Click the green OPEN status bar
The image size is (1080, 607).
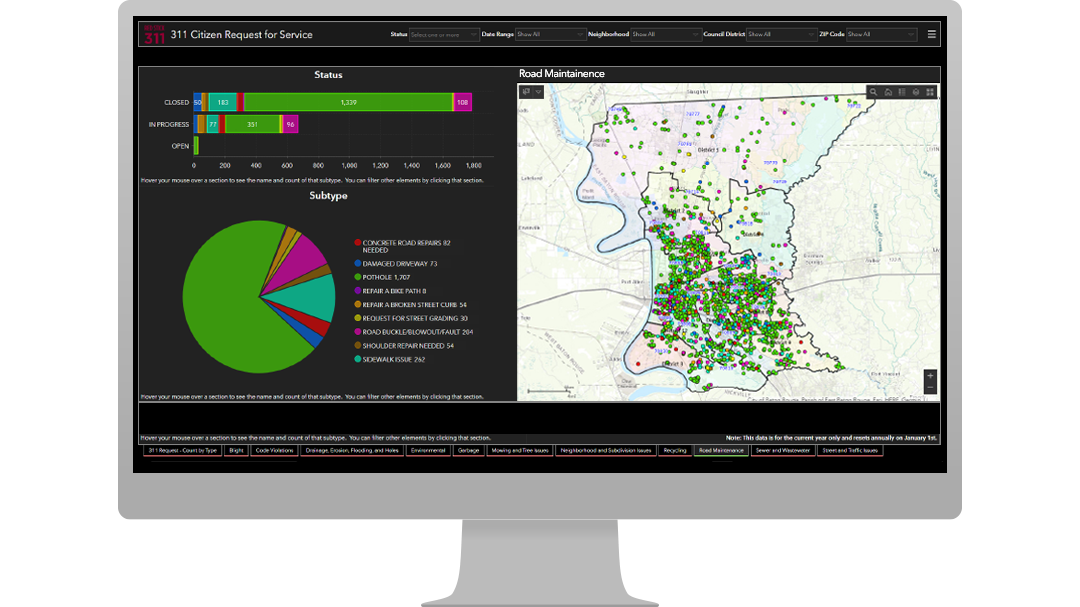pos(196,146)
